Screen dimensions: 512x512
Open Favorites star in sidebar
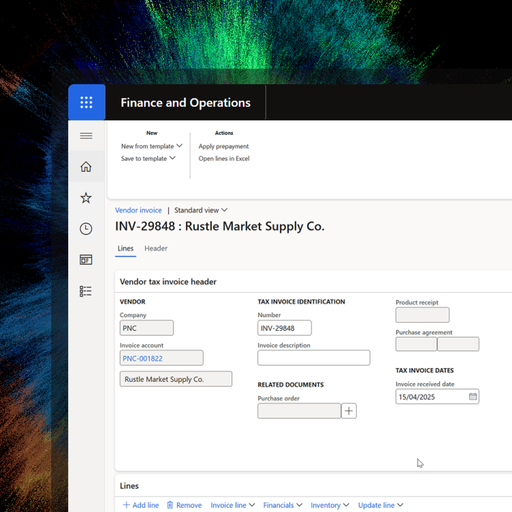click(86, 198)
